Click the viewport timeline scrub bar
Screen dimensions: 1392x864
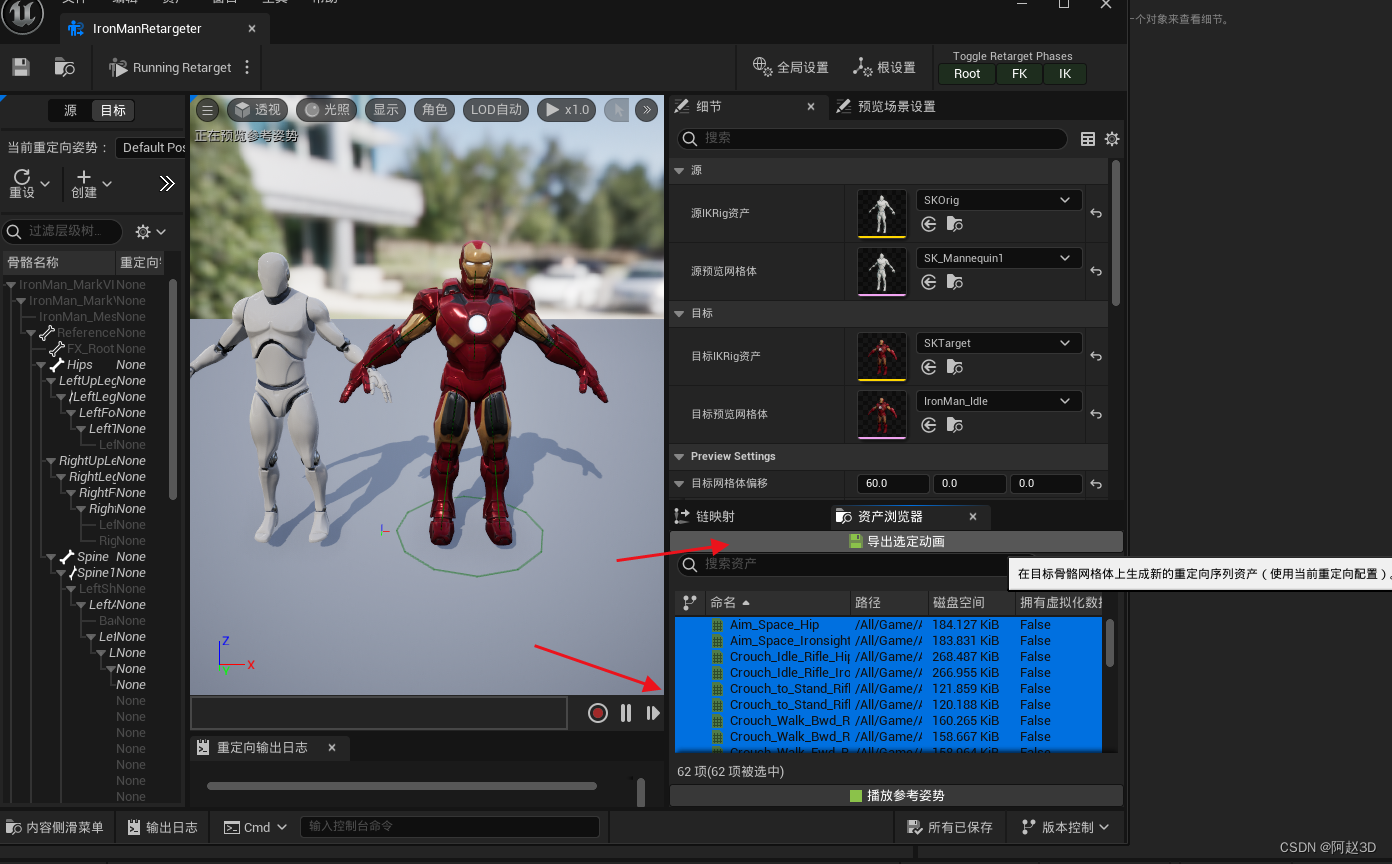pyautogui.click(x=379, y=713)
